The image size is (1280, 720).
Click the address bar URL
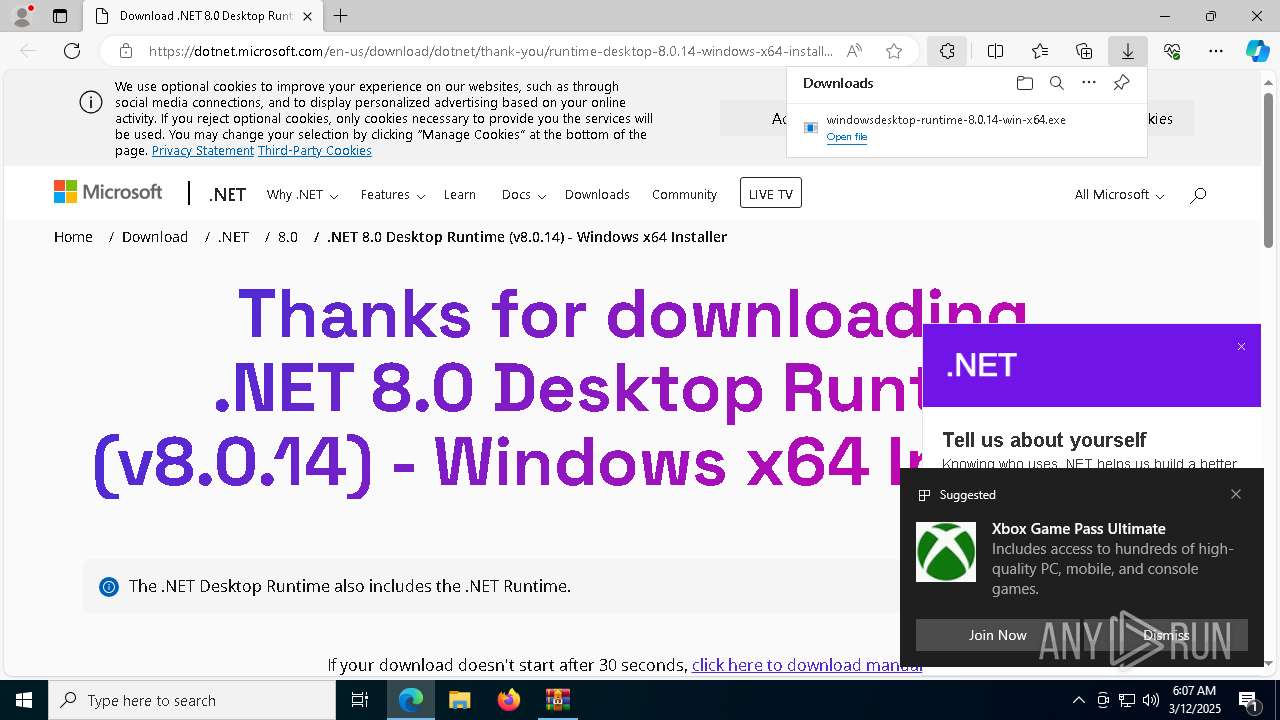tap(490, 51)
